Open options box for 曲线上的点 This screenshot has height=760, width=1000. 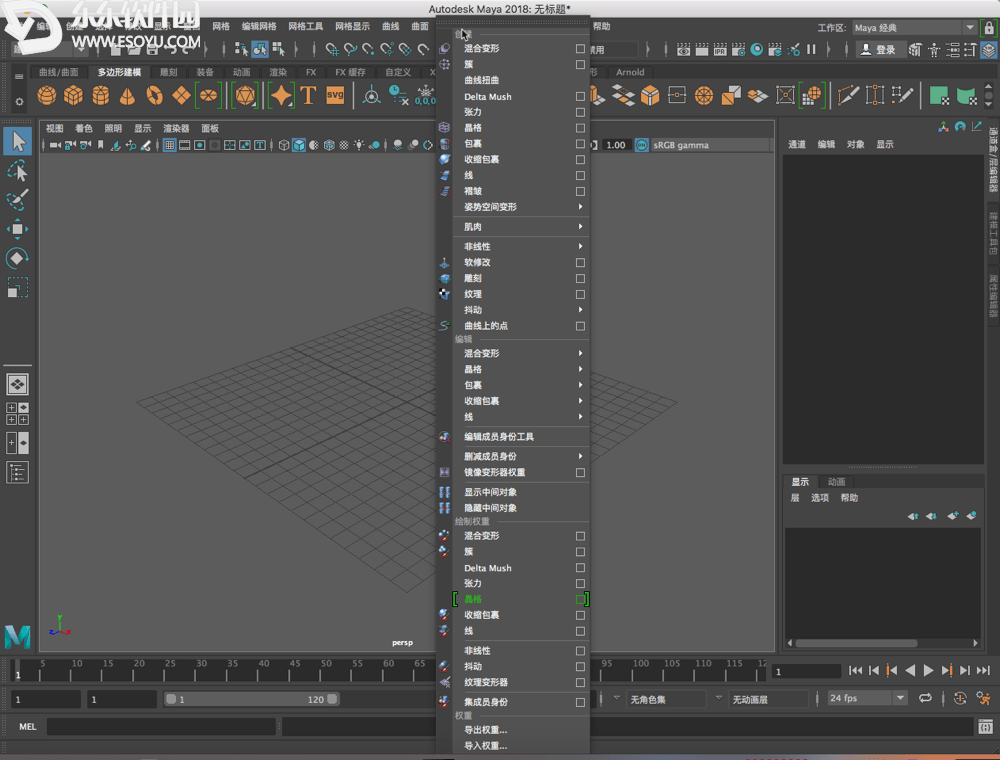click(x=580, y=326)
